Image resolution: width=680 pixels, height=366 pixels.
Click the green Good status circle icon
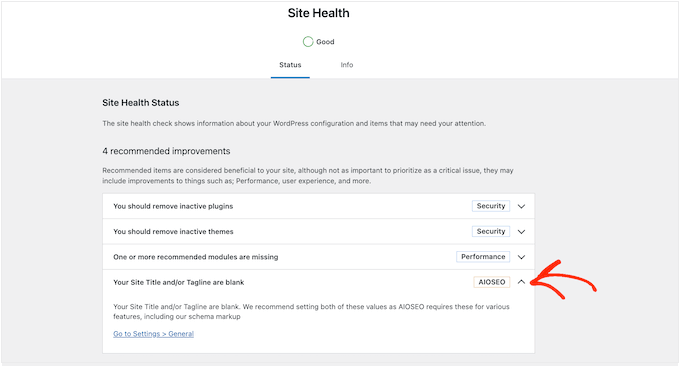tap(308, 42)
